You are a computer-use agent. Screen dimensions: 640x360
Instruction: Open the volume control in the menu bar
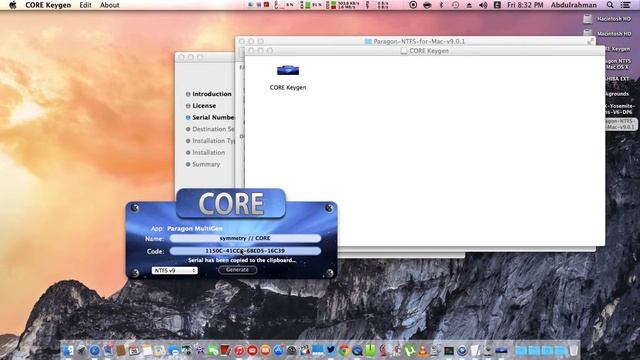(x=483, y=5)
